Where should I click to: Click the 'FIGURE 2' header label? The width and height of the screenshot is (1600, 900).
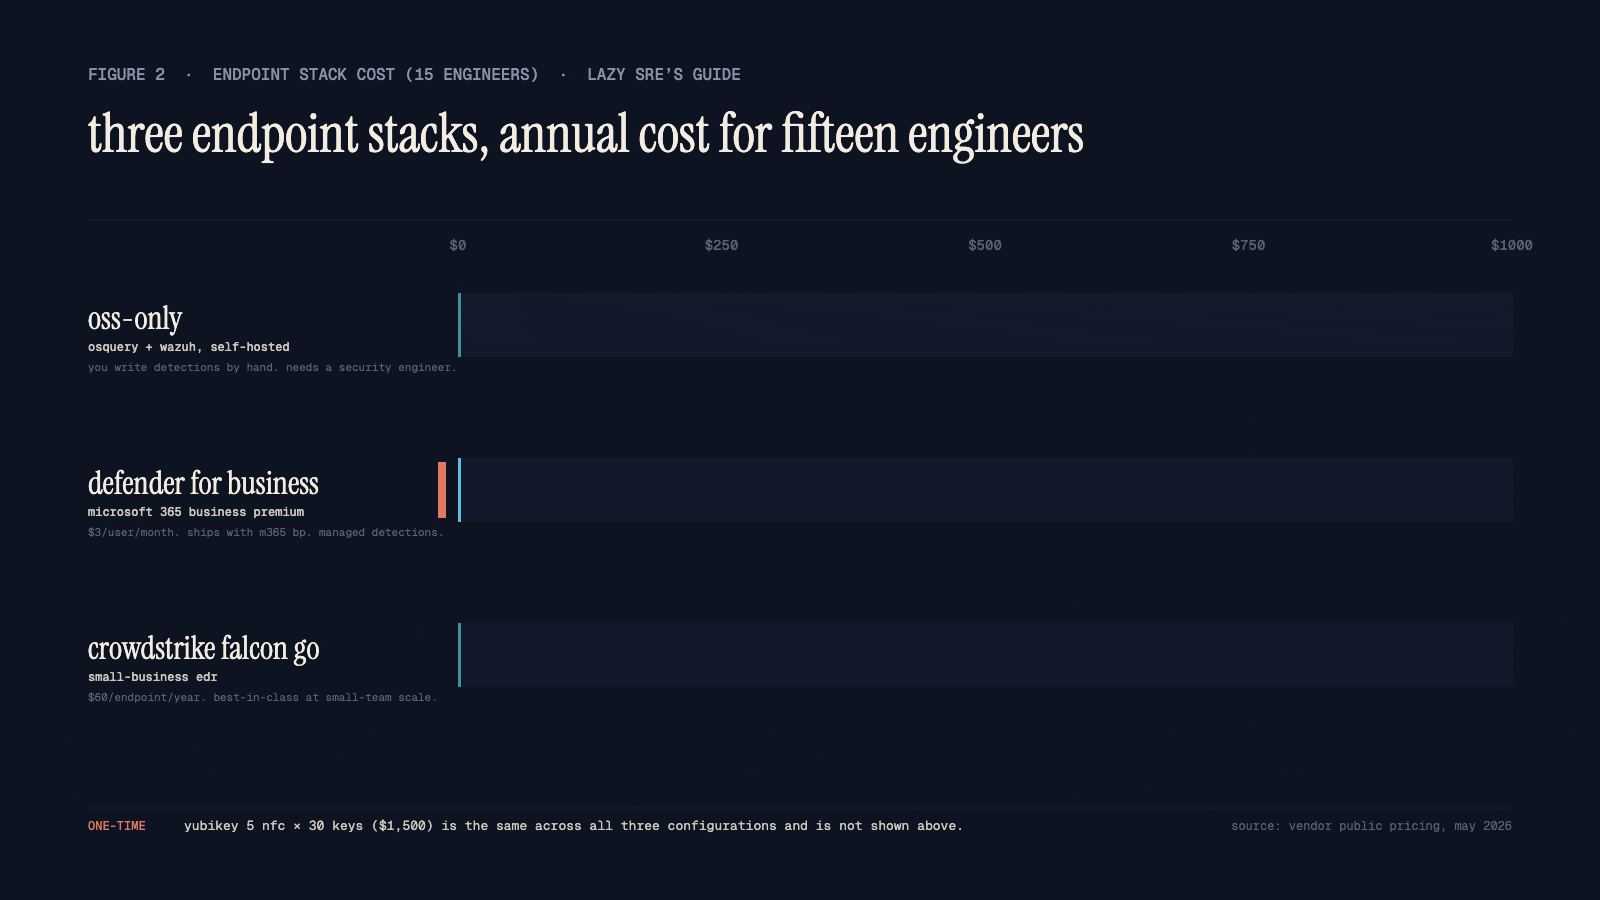coord(126,75)
